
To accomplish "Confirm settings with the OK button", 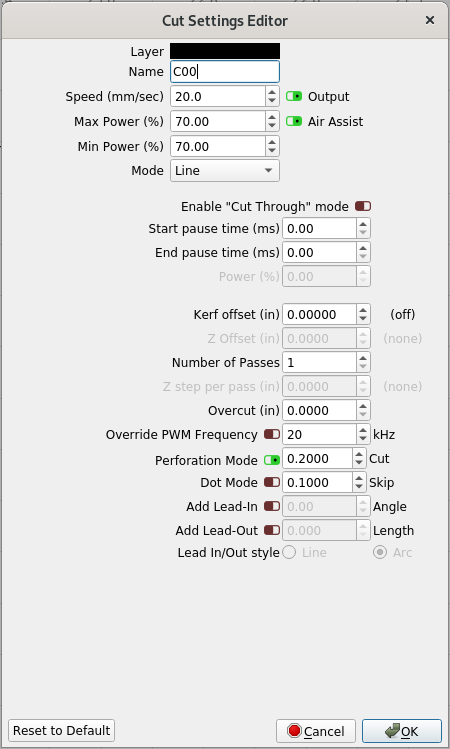I will pyautogui.click(x=402, y=731).
